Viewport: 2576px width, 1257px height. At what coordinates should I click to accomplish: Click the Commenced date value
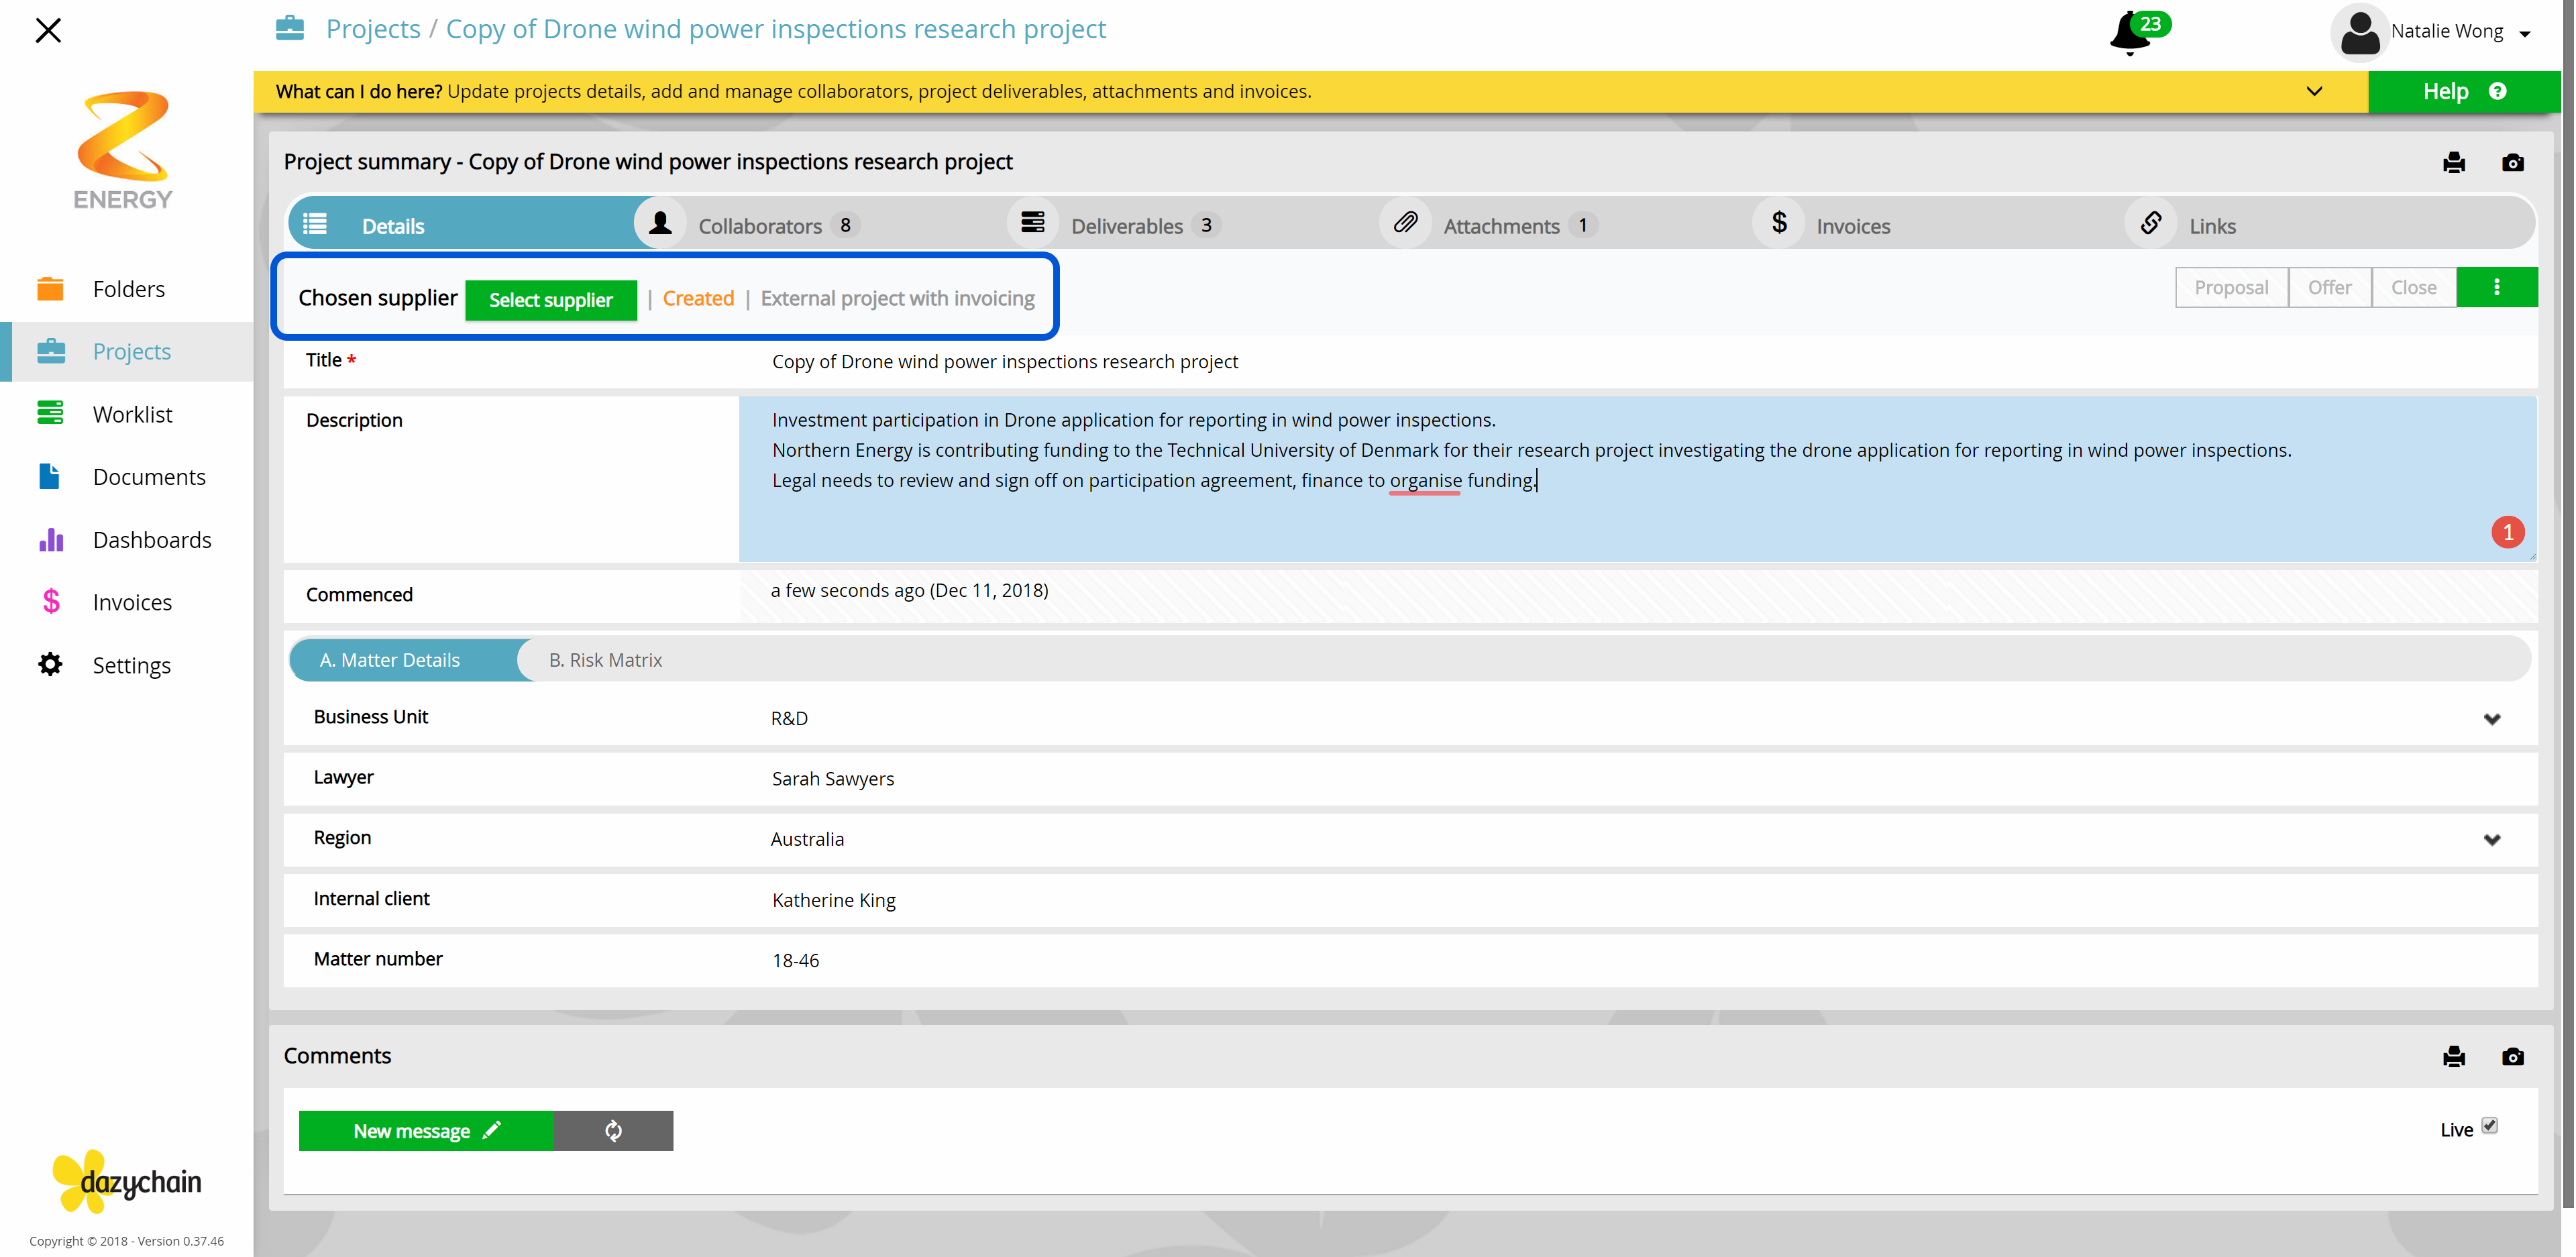point(909,590)
